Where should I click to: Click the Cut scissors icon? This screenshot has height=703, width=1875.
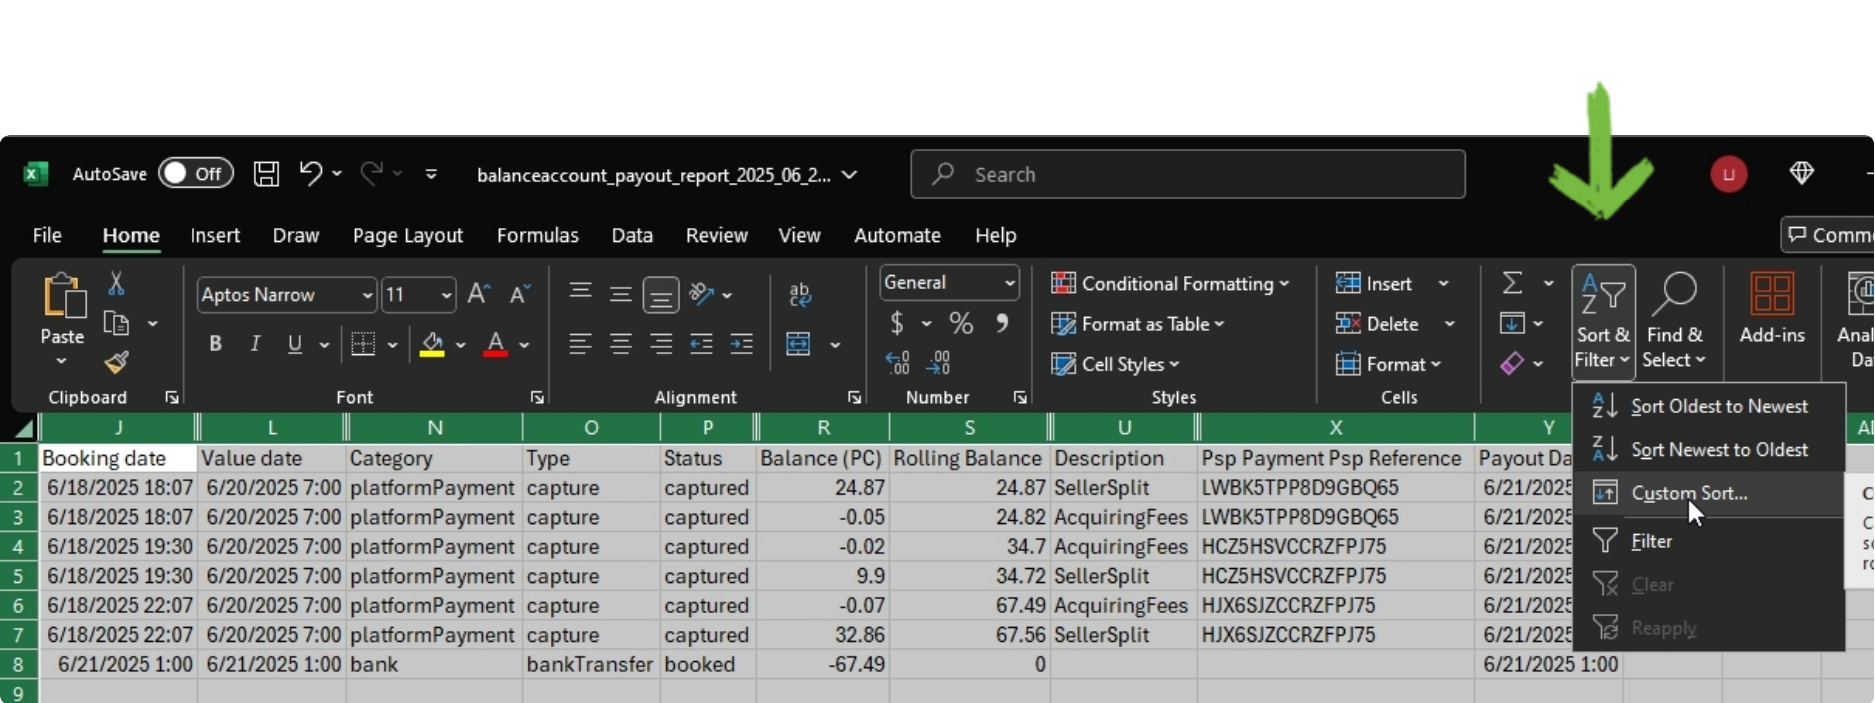click(x=116, y=284)
